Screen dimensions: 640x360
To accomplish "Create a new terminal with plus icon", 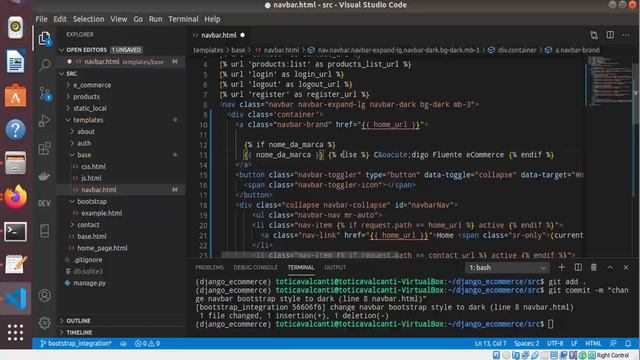I will coord(562,267).
